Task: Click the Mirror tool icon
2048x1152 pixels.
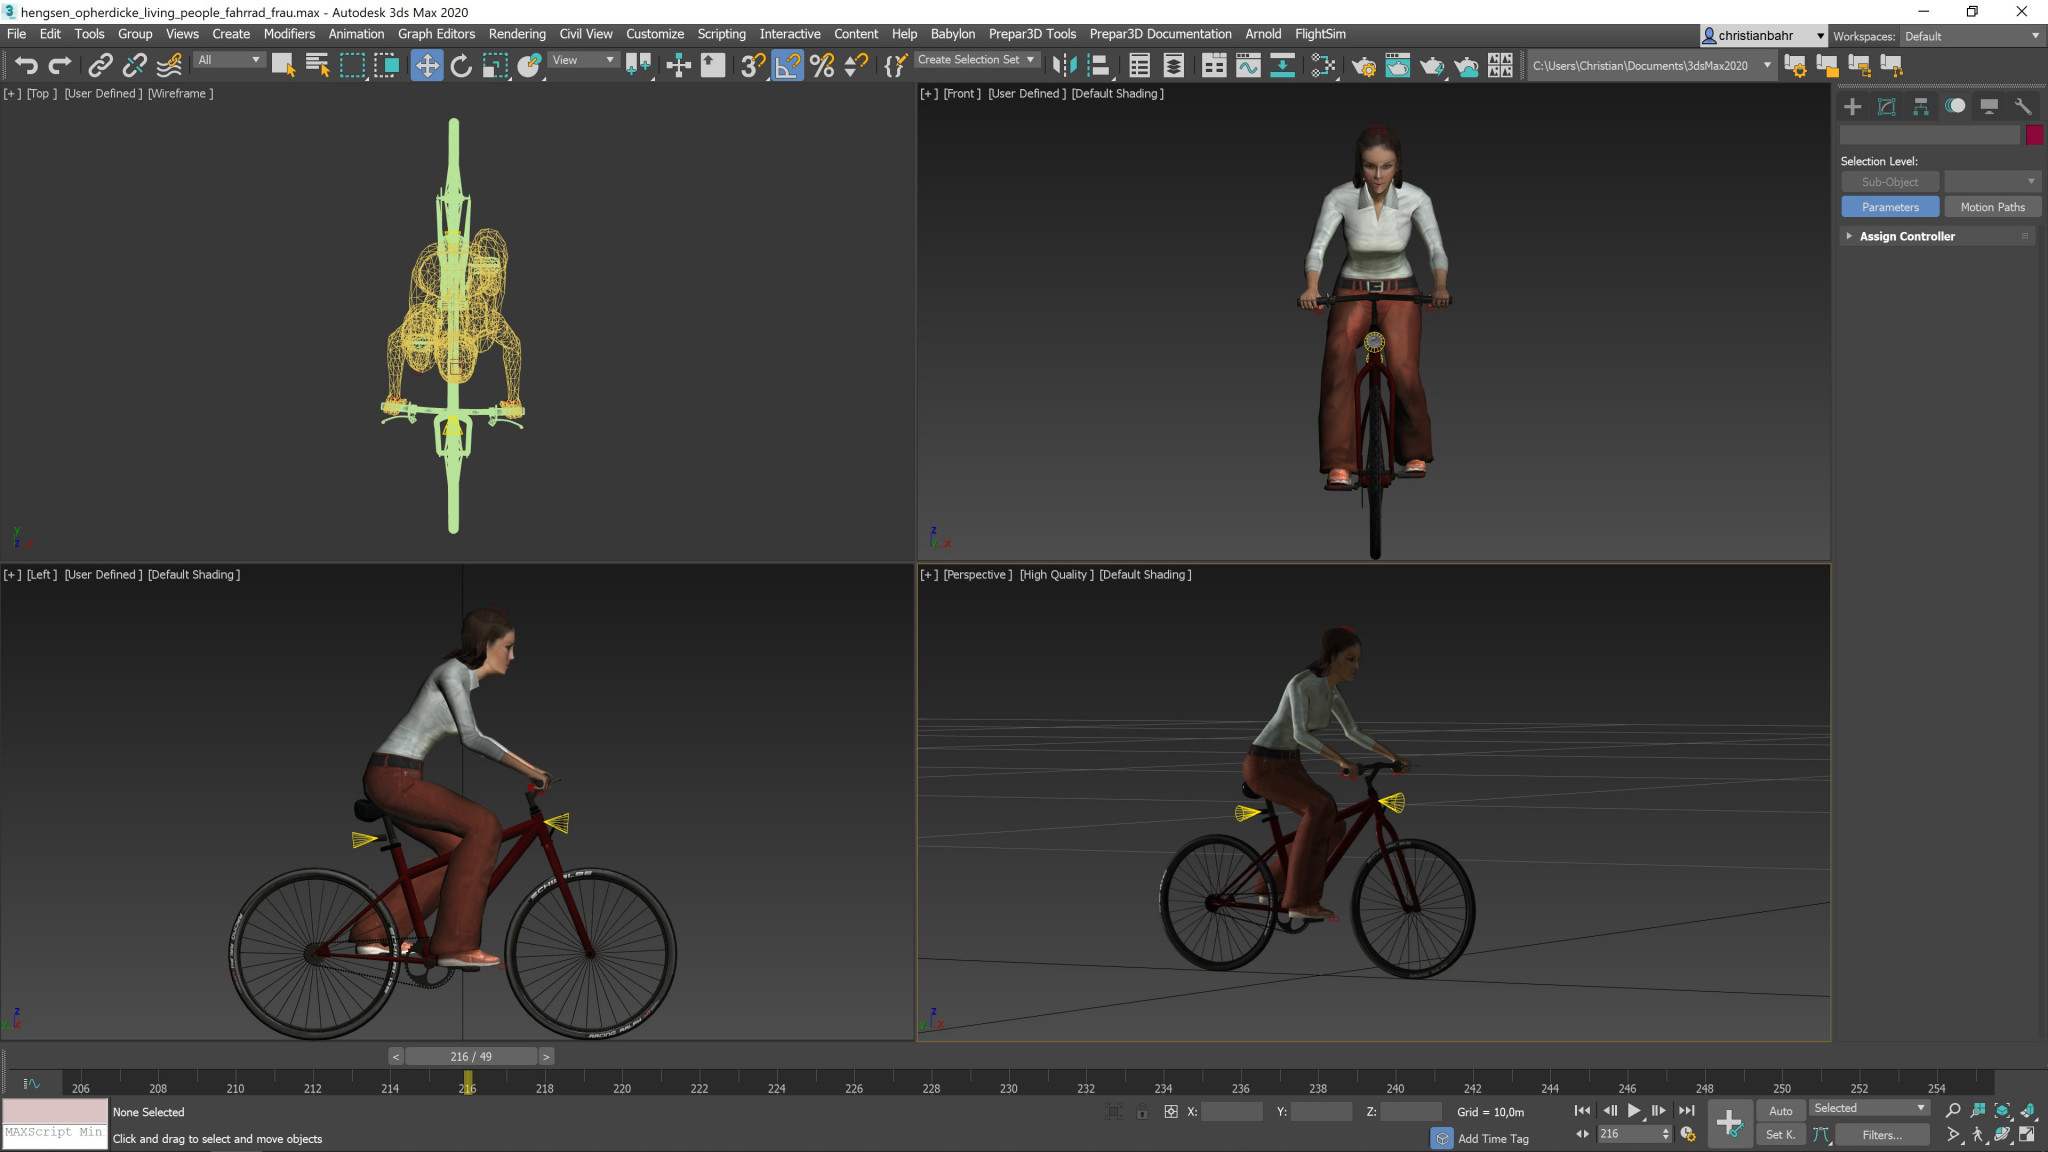Action: [x=1064, y=66]
